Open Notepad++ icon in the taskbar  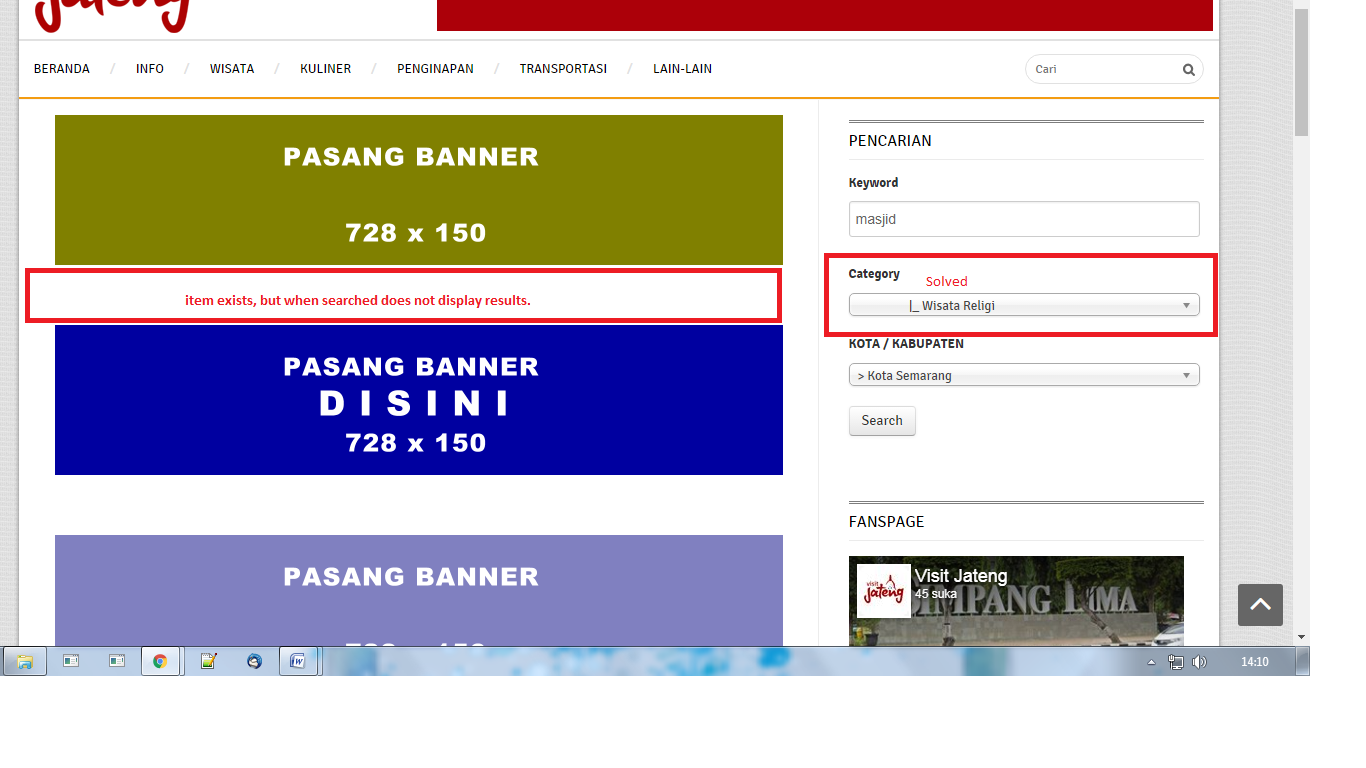coord(208,661)
